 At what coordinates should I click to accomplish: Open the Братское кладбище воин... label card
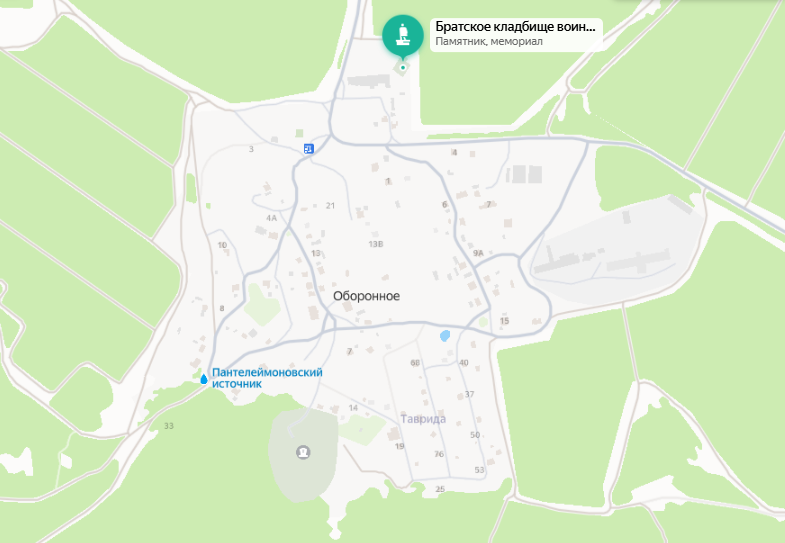coord(516,35)
